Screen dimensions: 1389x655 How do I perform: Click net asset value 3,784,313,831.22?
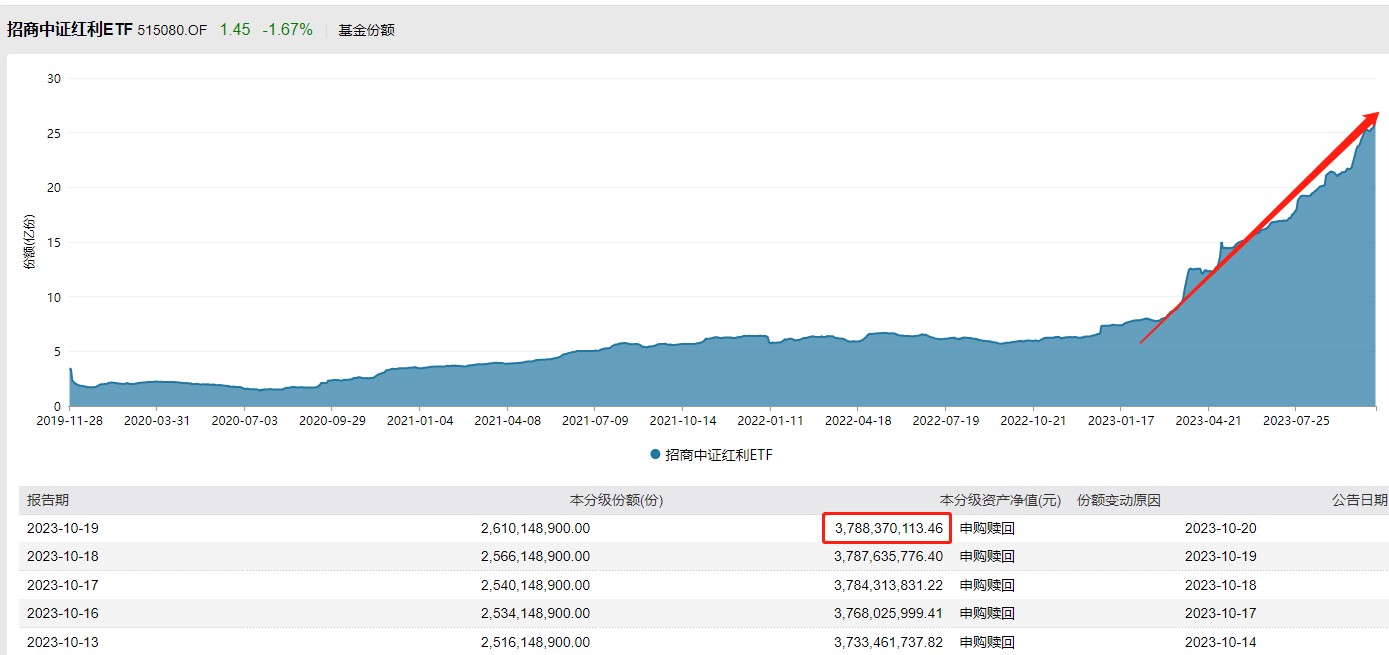pos(888,585)
